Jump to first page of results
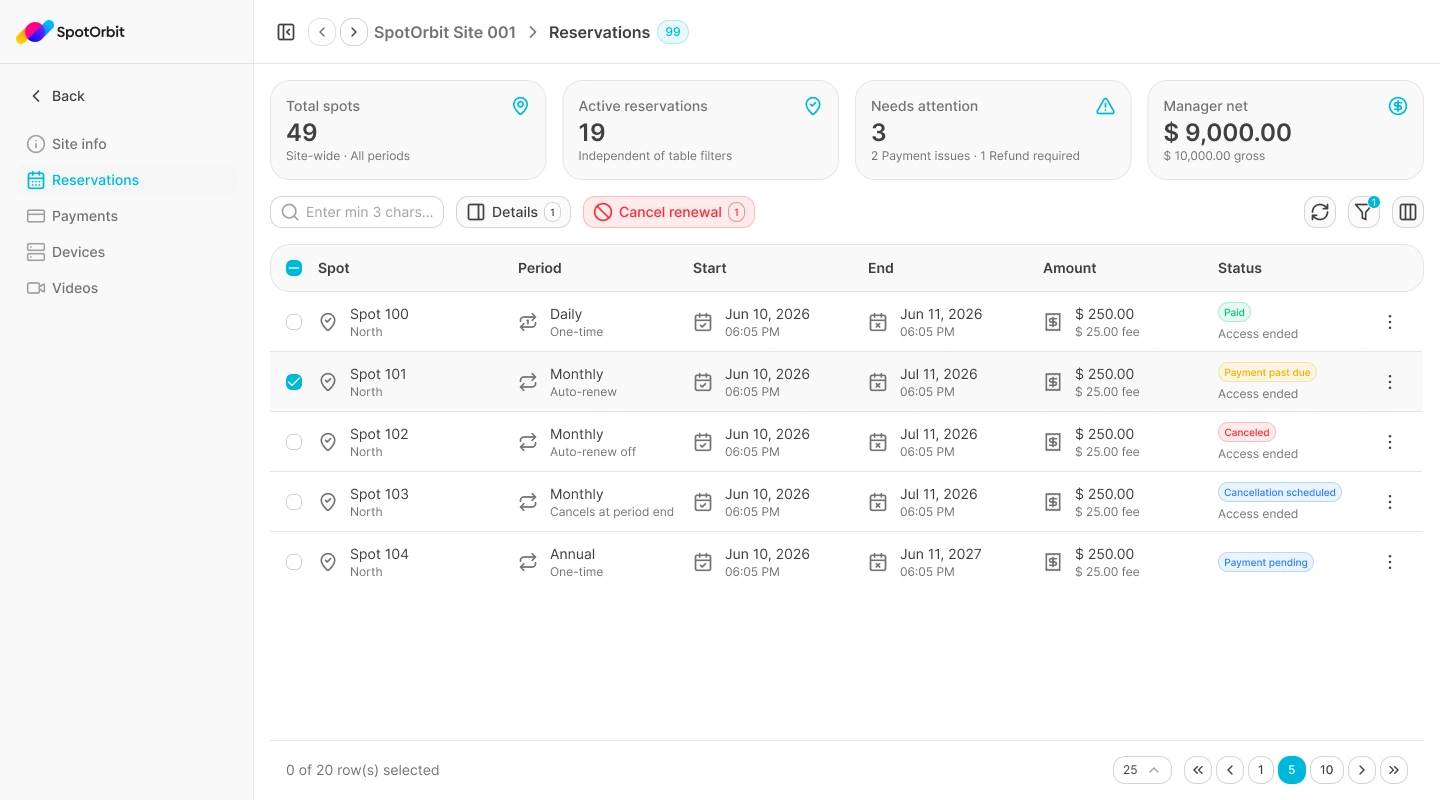The image size is (1440, 800). click(x=1198, y=770)
